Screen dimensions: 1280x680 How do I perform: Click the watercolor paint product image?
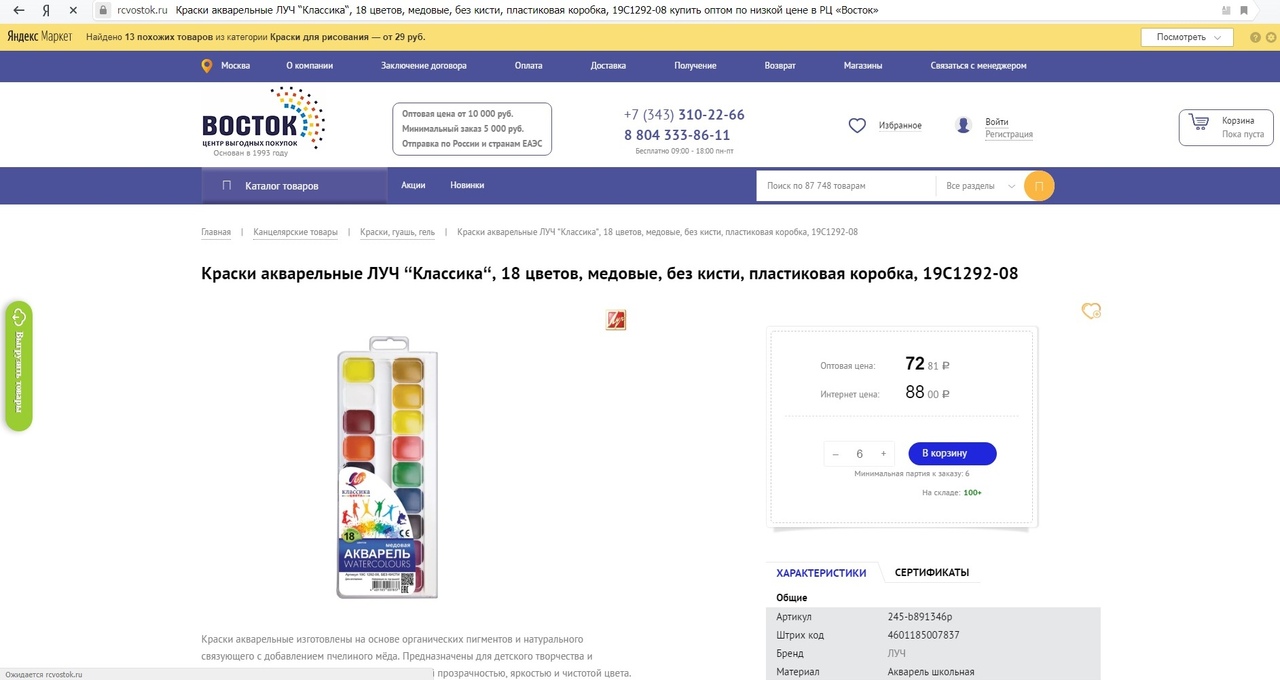[x=388, y=467]
